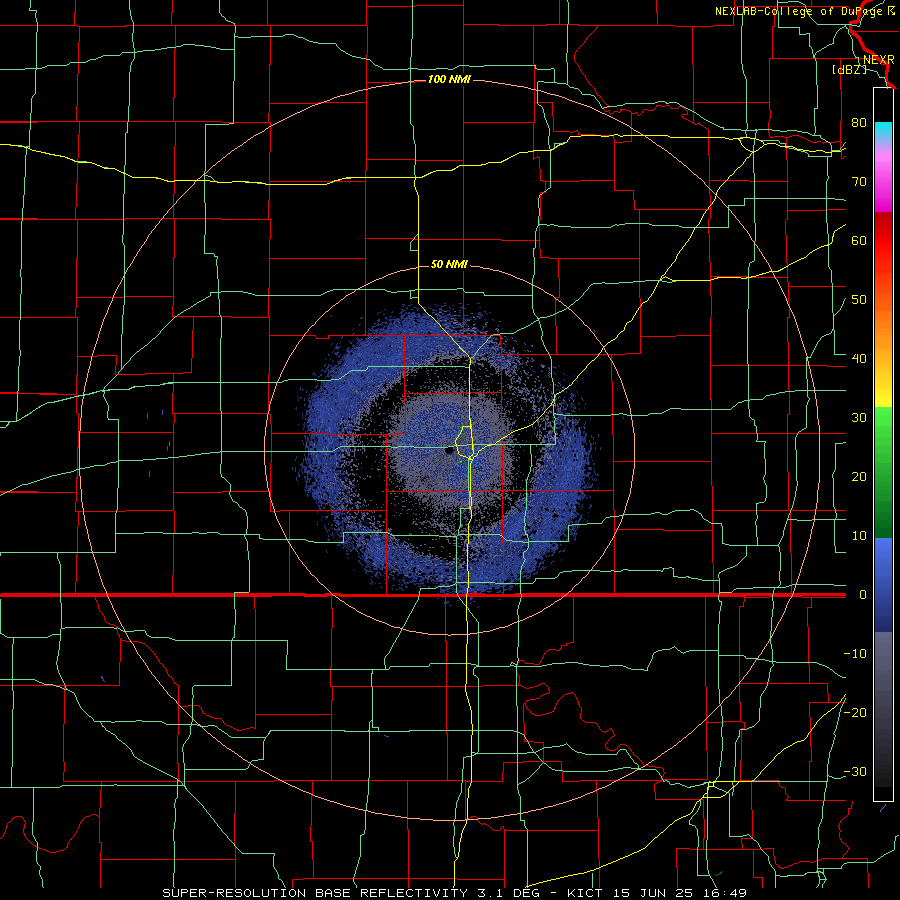Click the 100 NMI range ring label
Viewport: 900px width, 900px height.
[449, 79]
